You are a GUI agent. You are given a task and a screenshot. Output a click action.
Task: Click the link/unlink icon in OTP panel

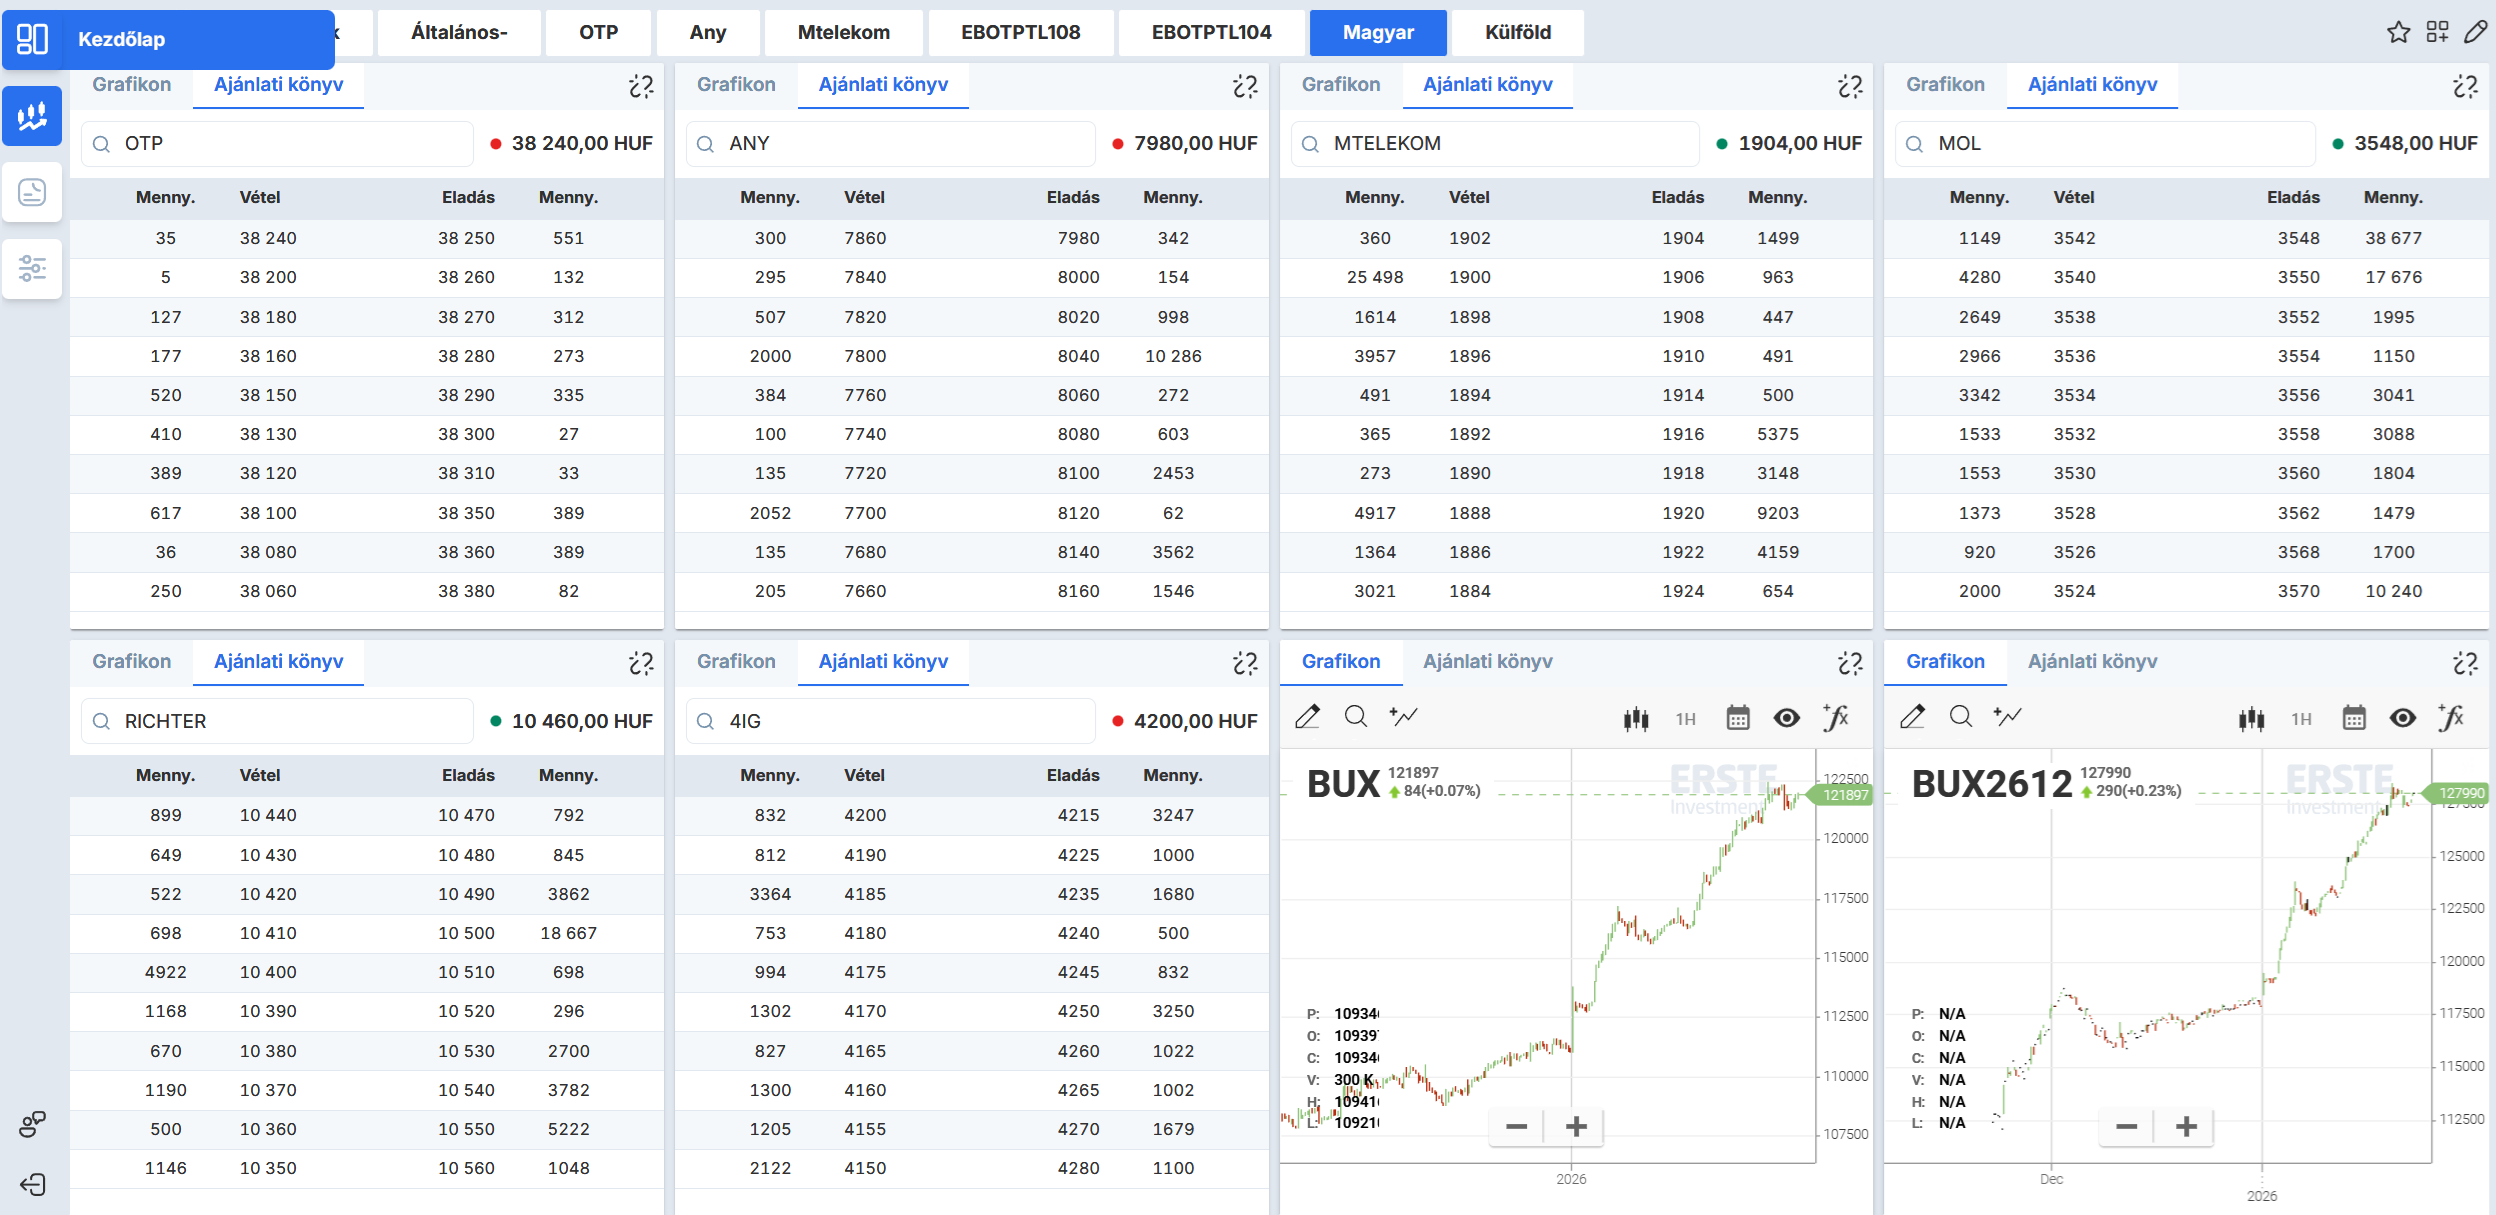(x=641, y=87)
